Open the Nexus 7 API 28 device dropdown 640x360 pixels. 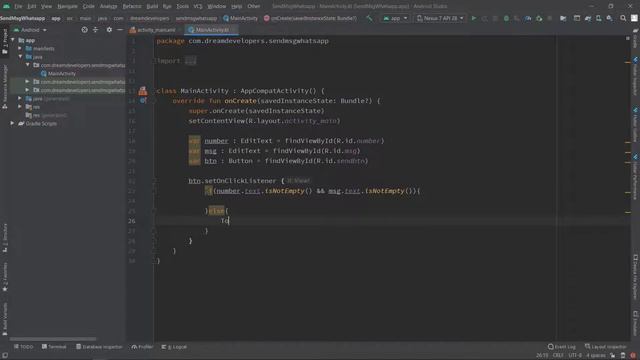(440, 18)
